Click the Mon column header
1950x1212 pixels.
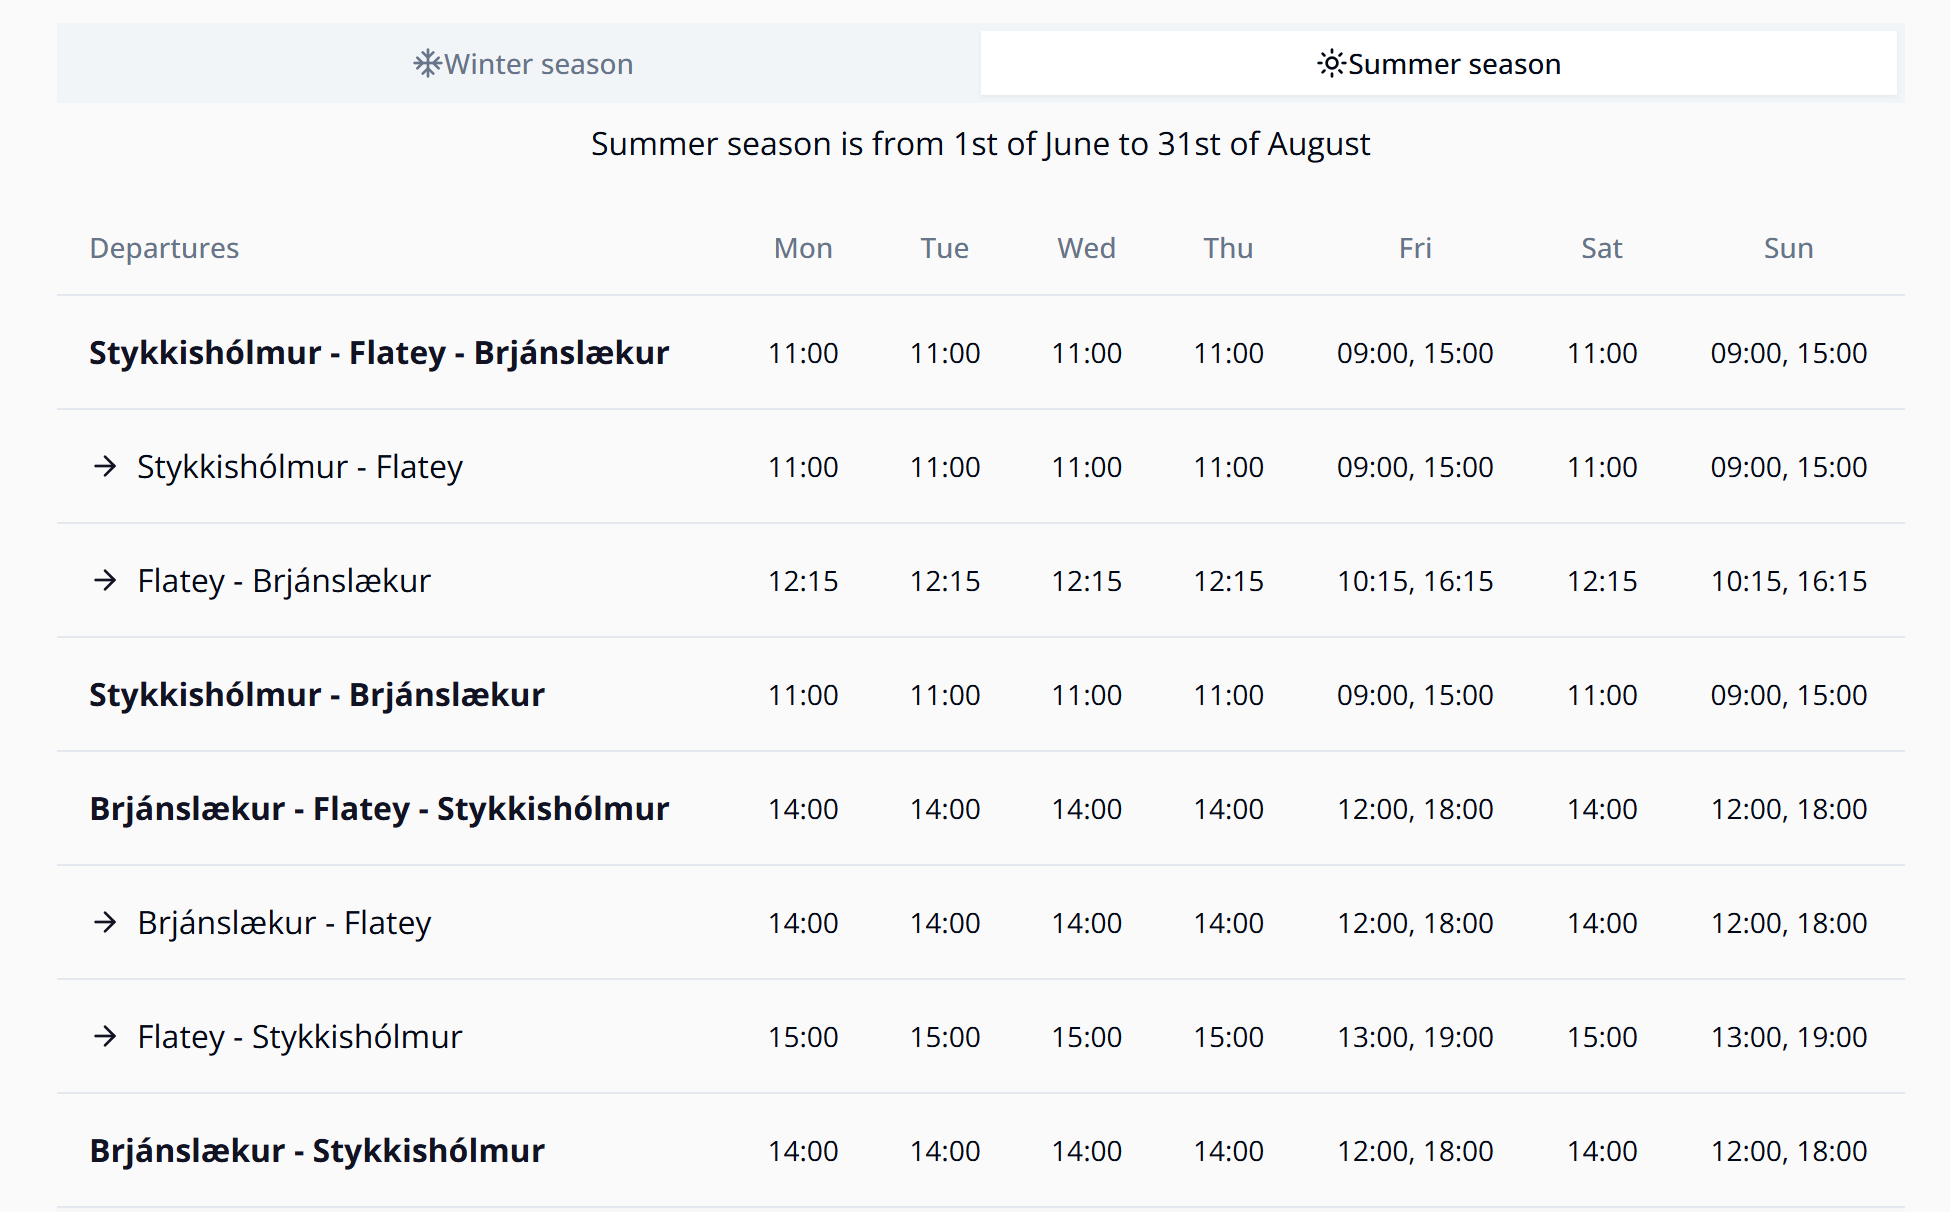pos(803,248)
